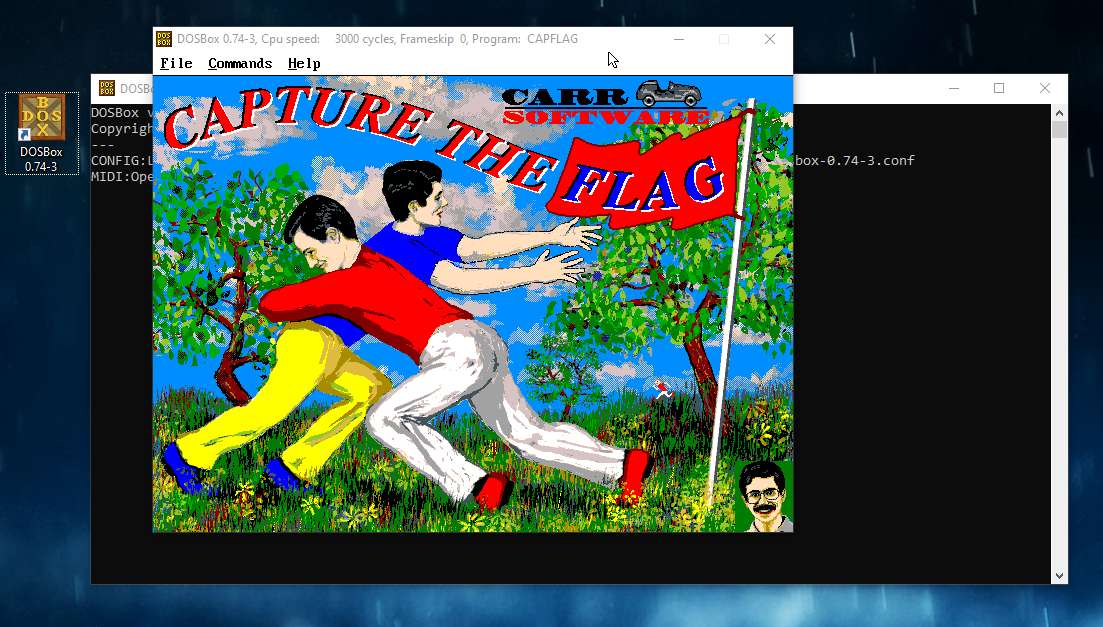Screen dimensions: 1103x627
Task: Click the Carr Software logo on the title screen
Action: point(606,103)
